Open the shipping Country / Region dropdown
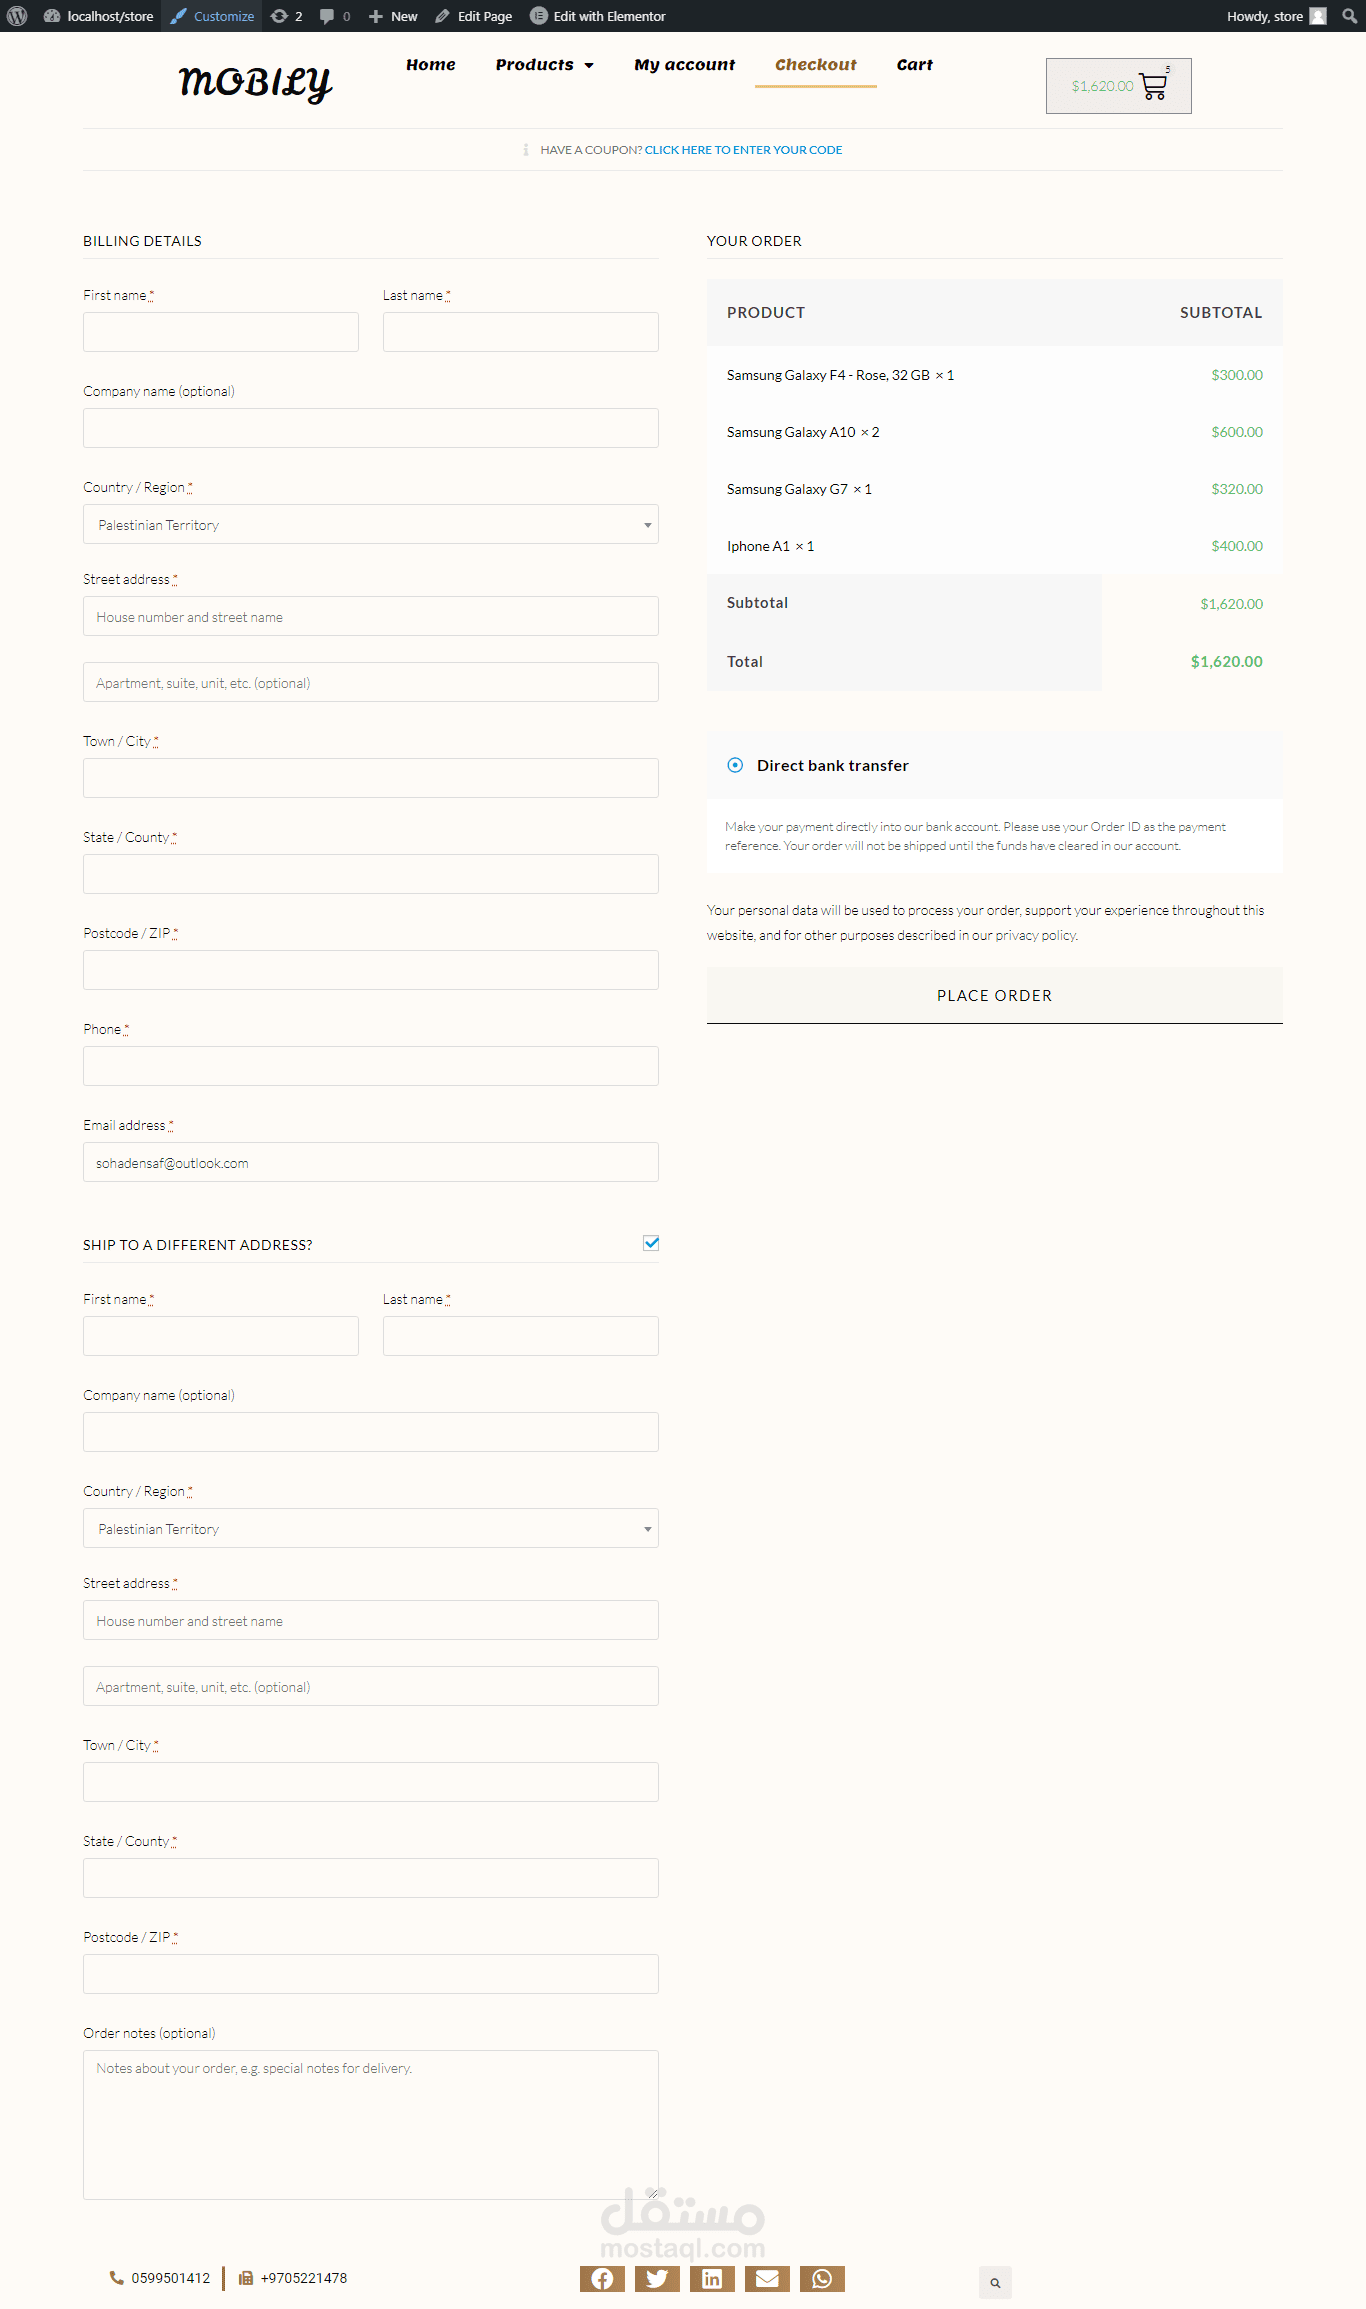1366x2309 pixels. (x=371, y=1528)
